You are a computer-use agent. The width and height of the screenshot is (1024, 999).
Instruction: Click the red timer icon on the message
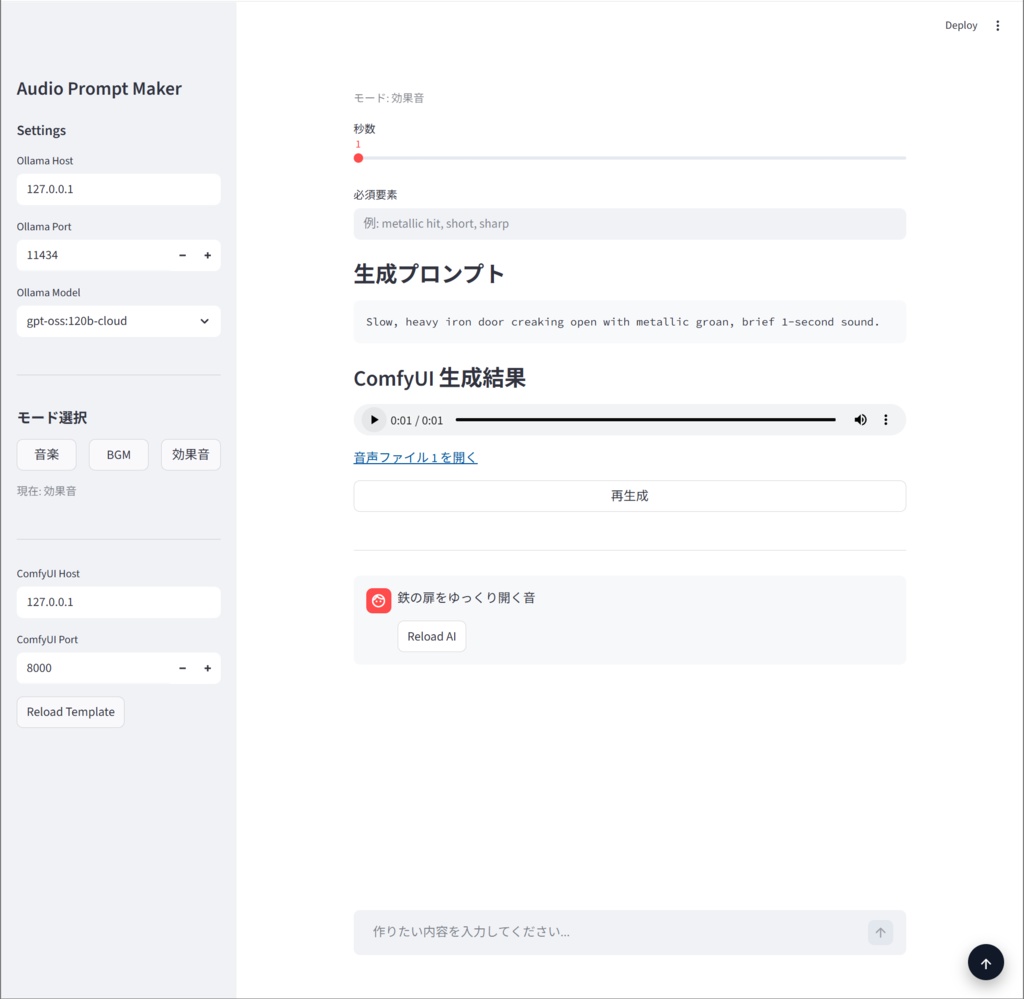377,600
